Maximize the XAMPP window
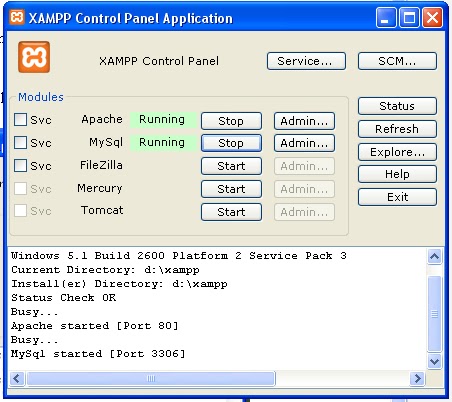 [x=409, y=17]
